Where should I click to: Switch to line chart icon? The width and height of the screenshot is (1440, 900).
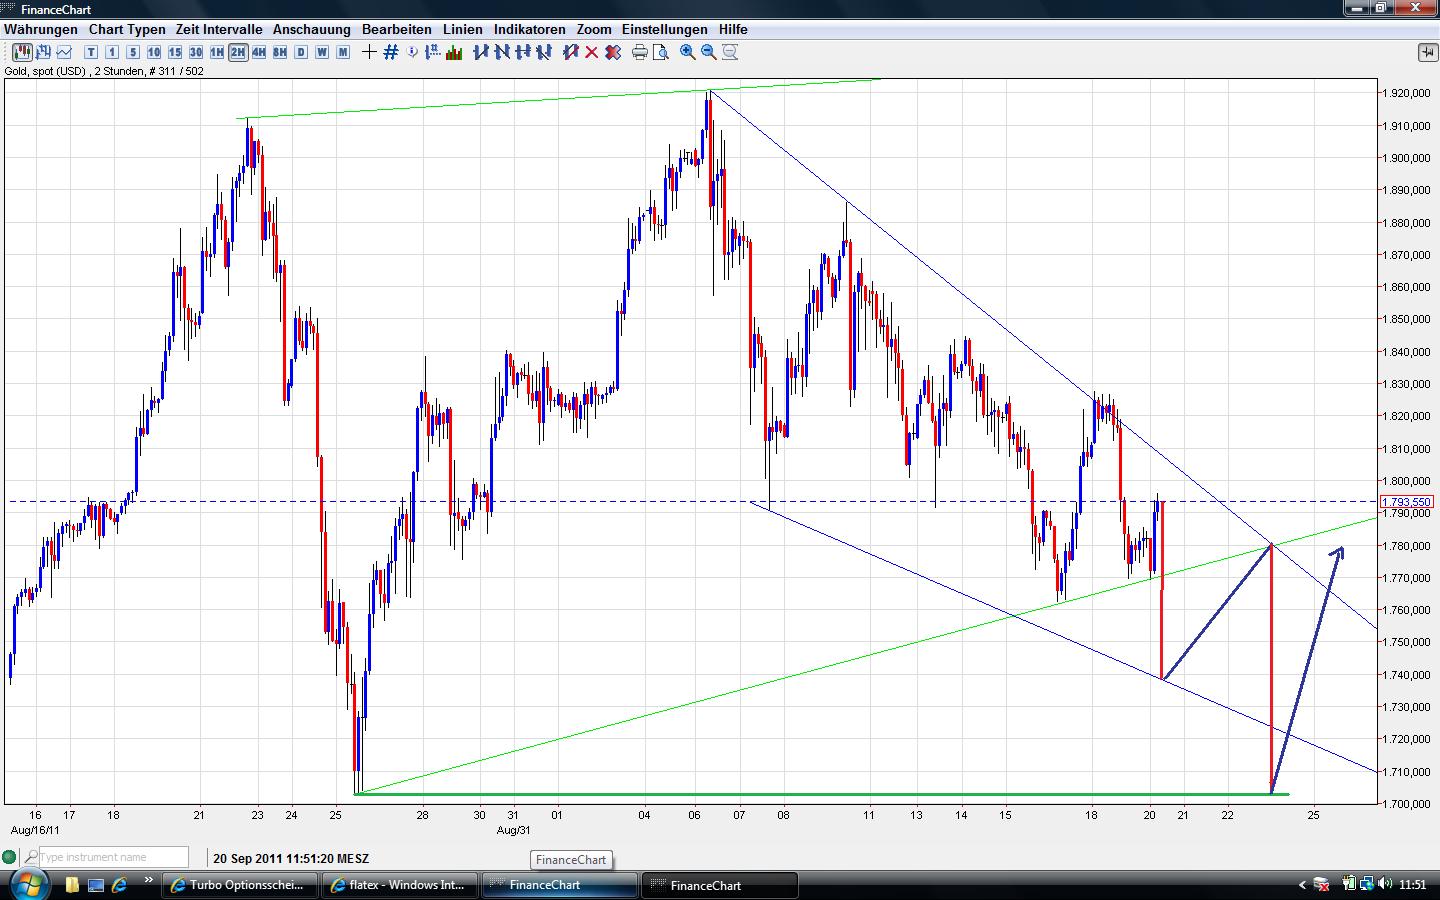65,52
